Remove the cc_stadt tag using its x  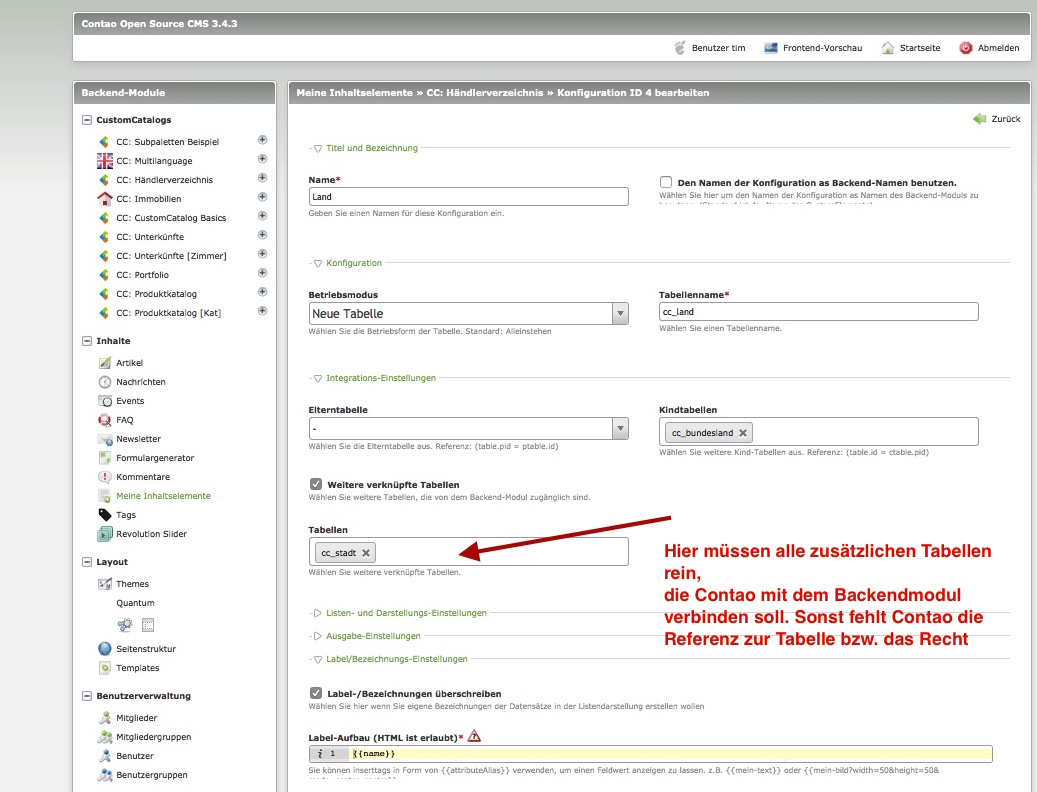[366, 552]
